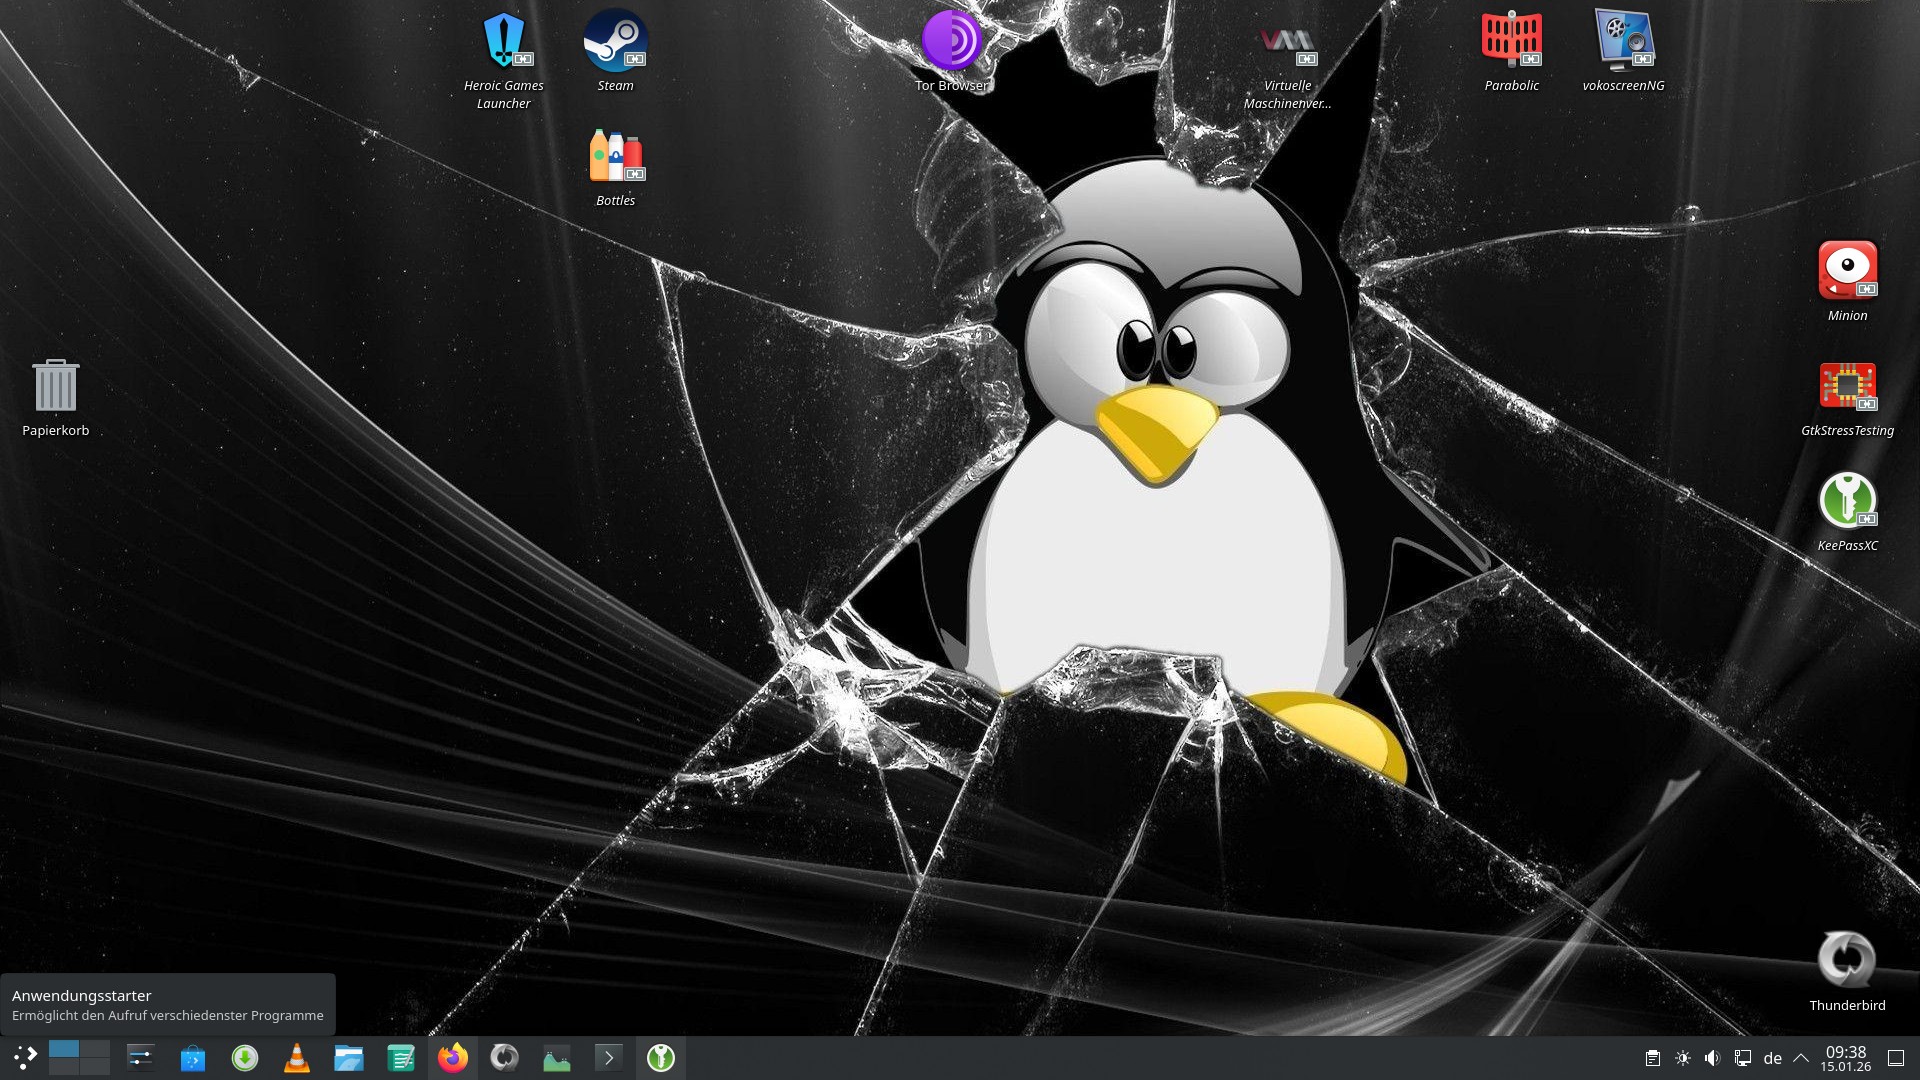1920x1080 pixels.
Task: Open network connections tray icon
Action: pos(1742,1058)
